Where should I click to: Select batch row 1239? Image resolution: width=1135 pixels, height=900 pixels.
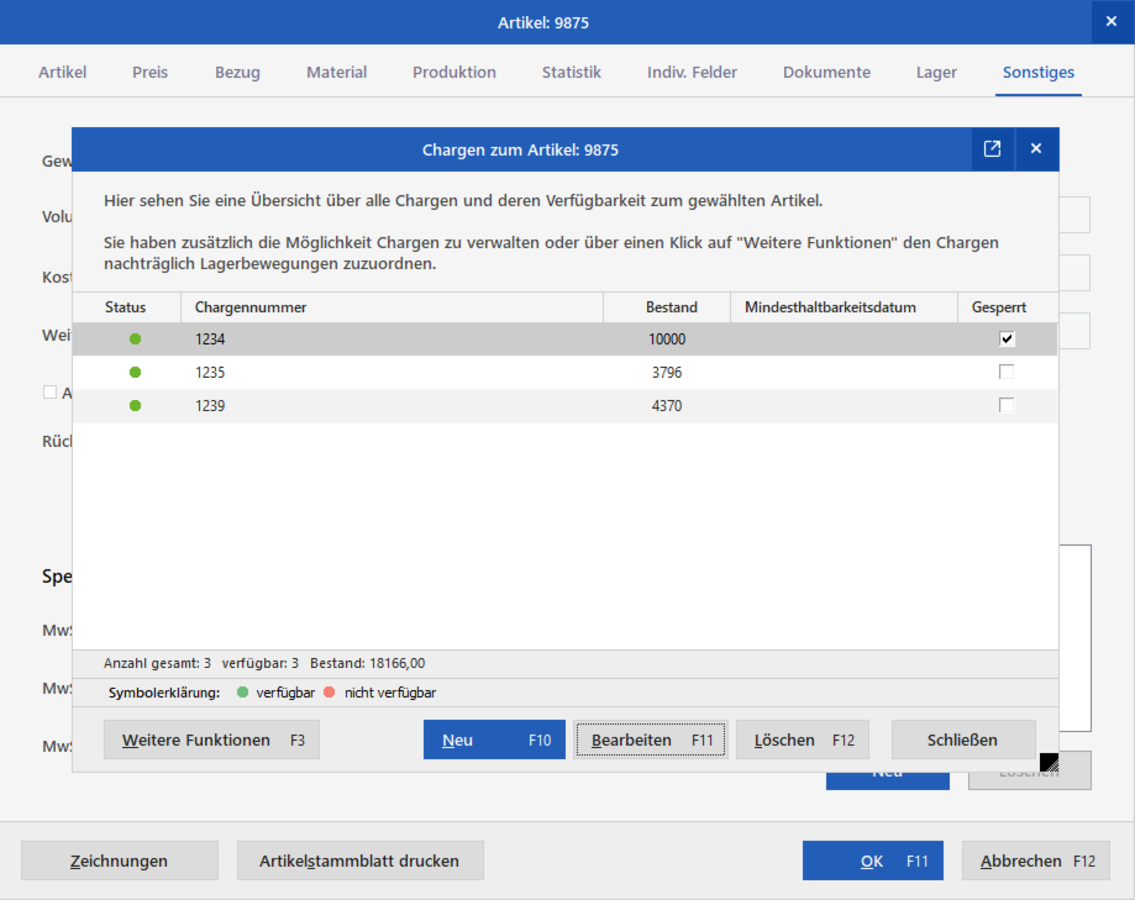[565, 405]
